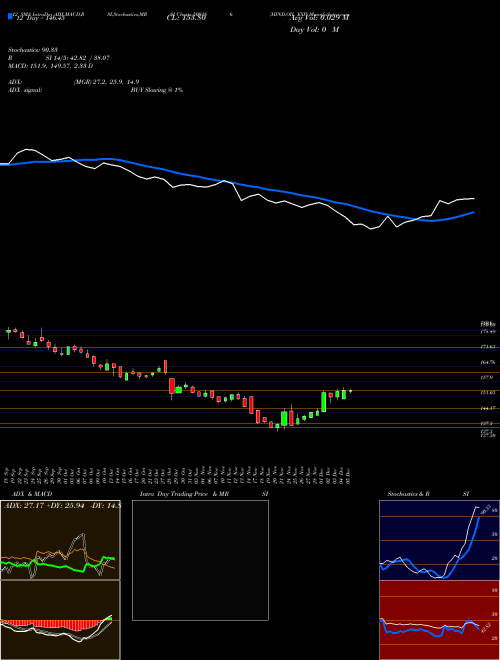
Task: Click the 'MACD: 151.9, 149.57, 2.33 D' line
Action: tap(51, 66)
